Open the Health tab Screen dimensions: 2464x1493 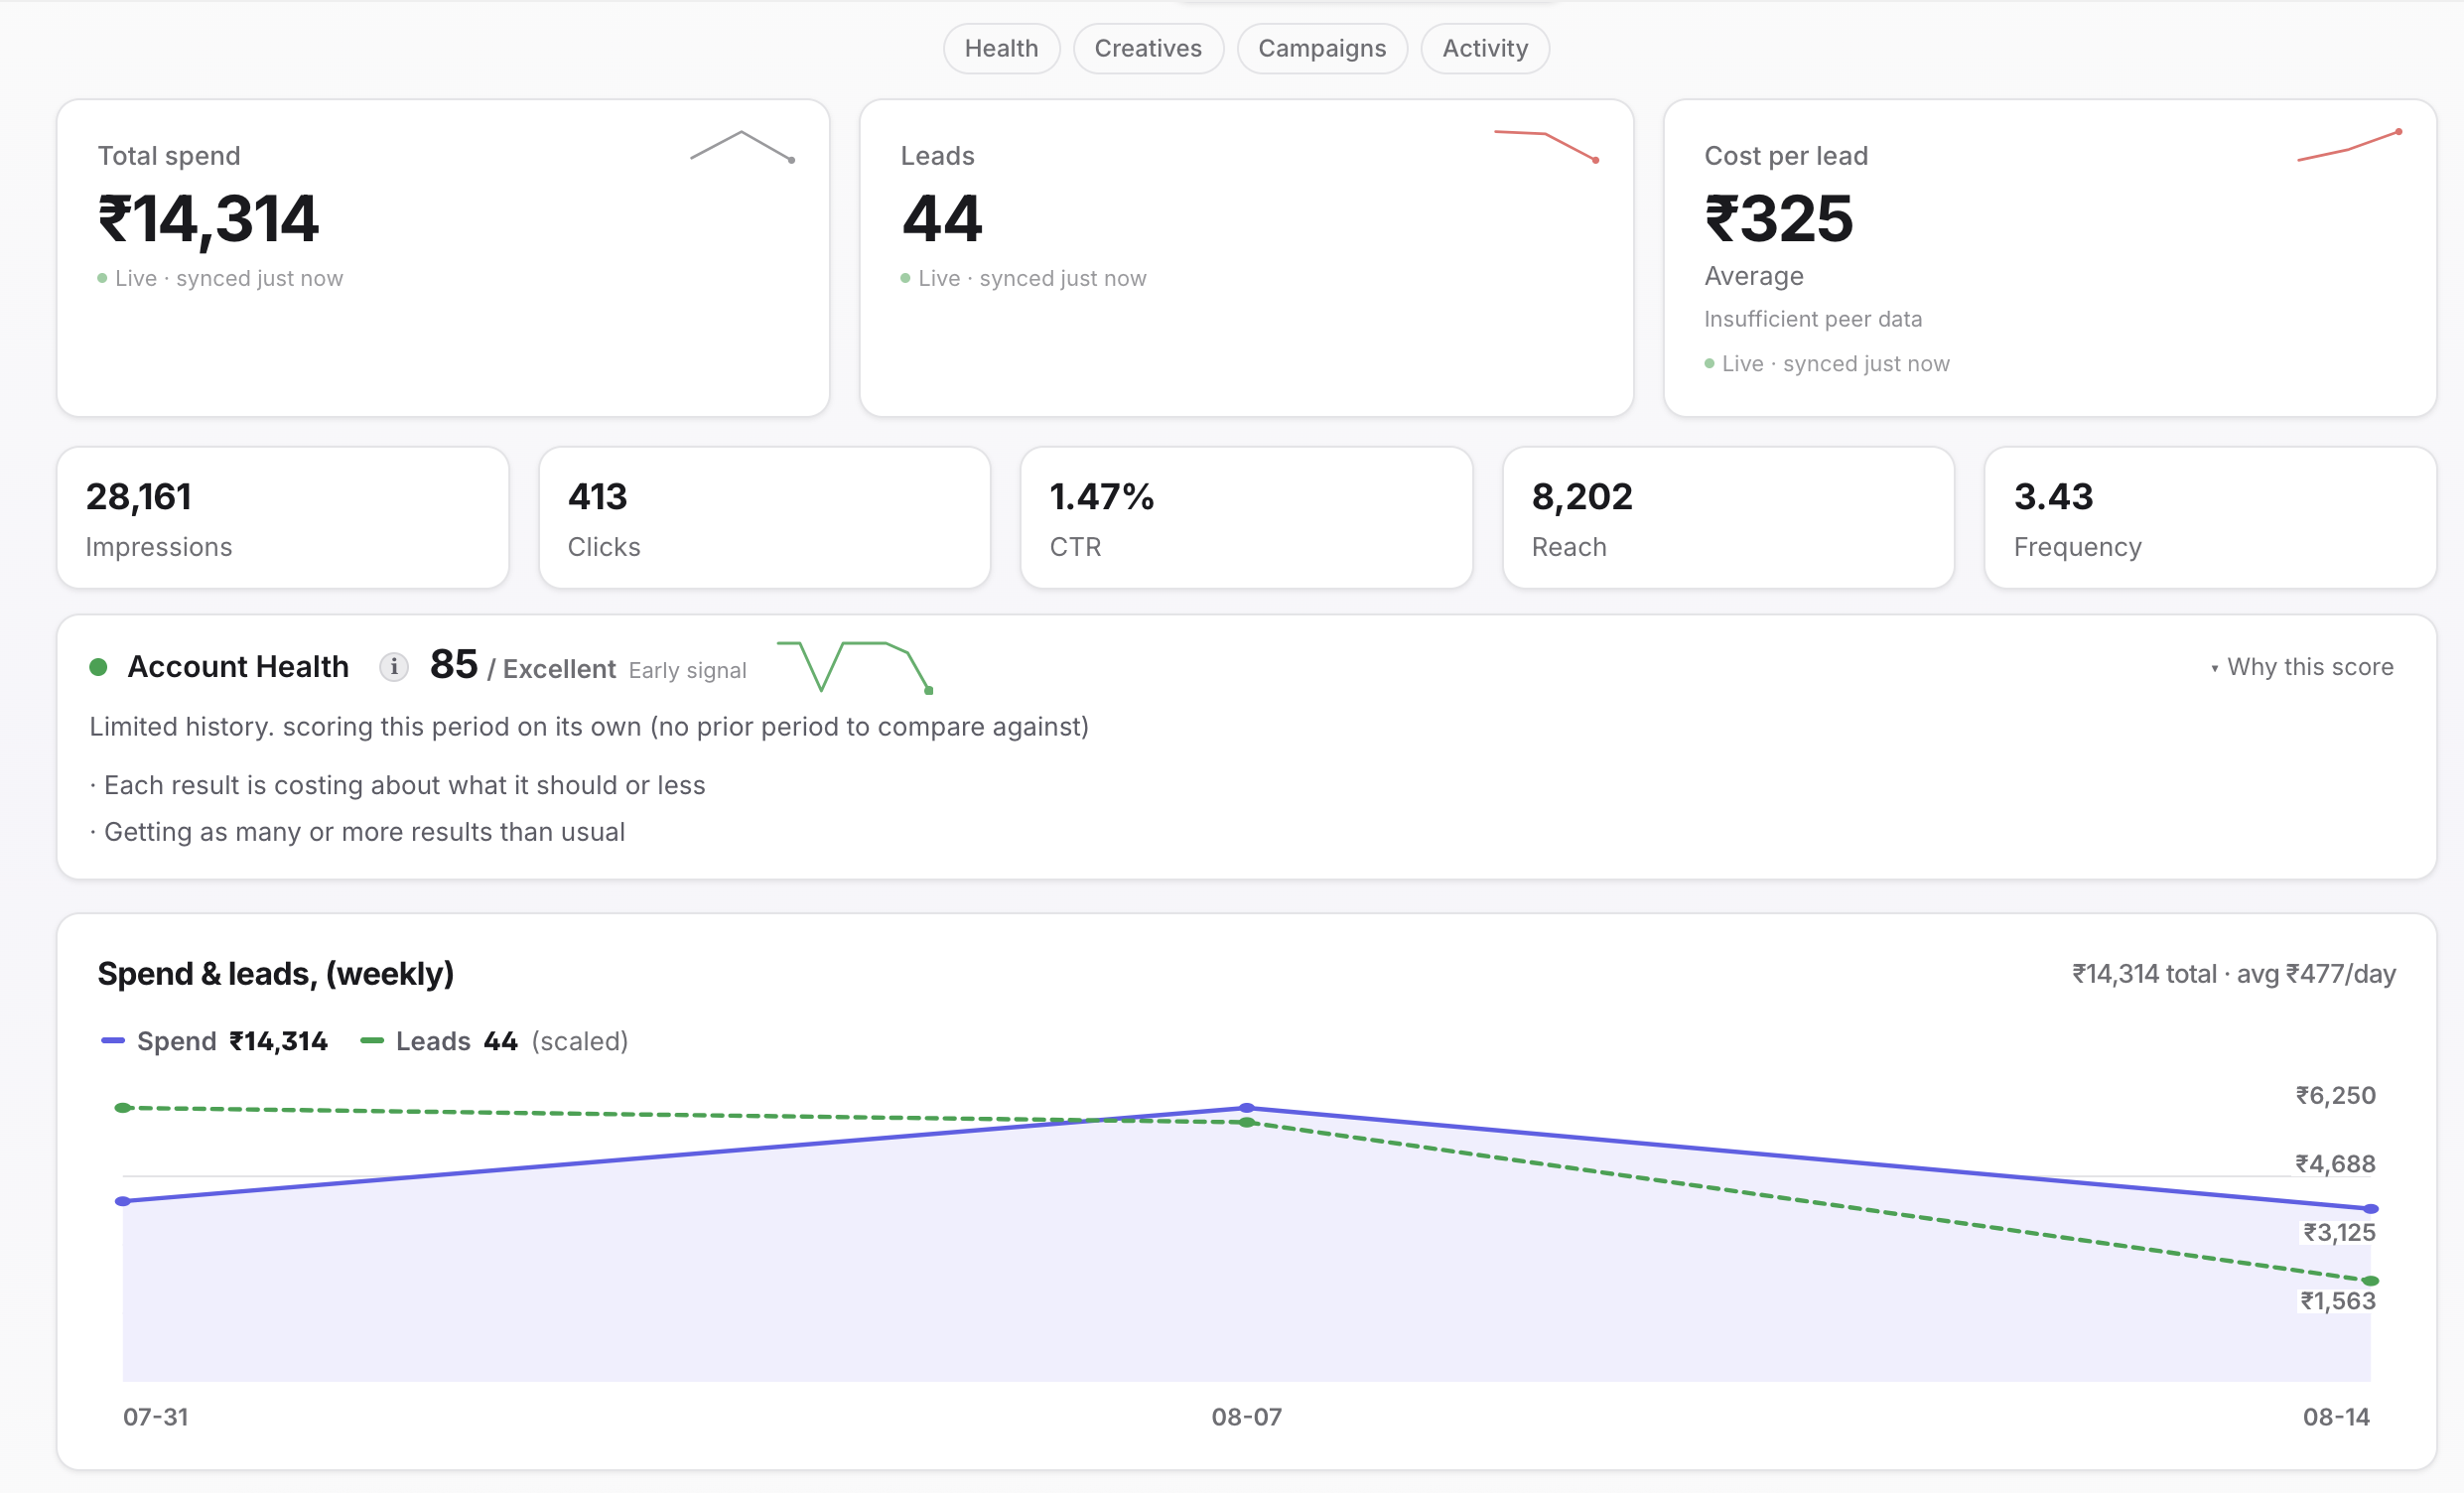tap(1001, 48)
